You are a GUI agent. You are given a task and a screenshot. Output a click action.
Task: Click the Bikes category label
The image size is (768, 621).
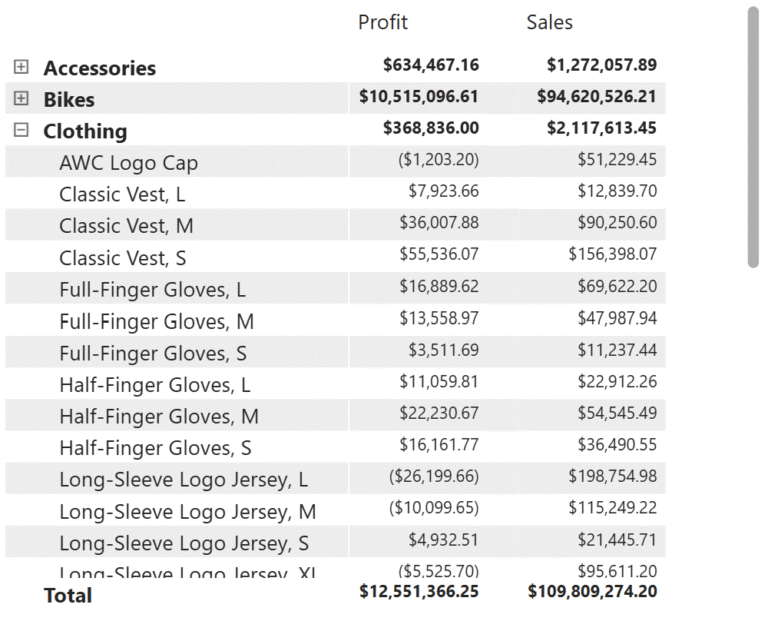pos(69,100)
